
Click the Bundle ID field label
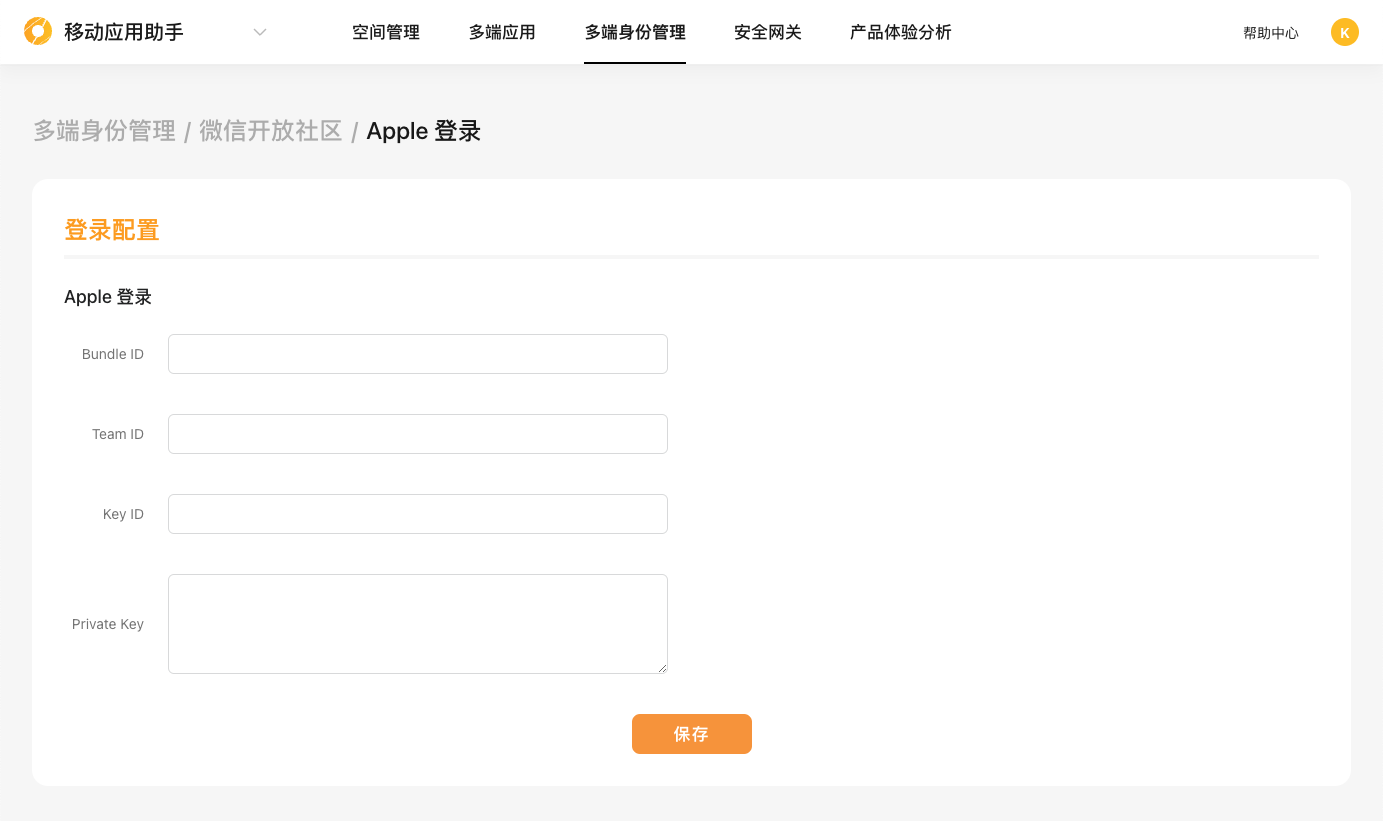coord(113,354)
